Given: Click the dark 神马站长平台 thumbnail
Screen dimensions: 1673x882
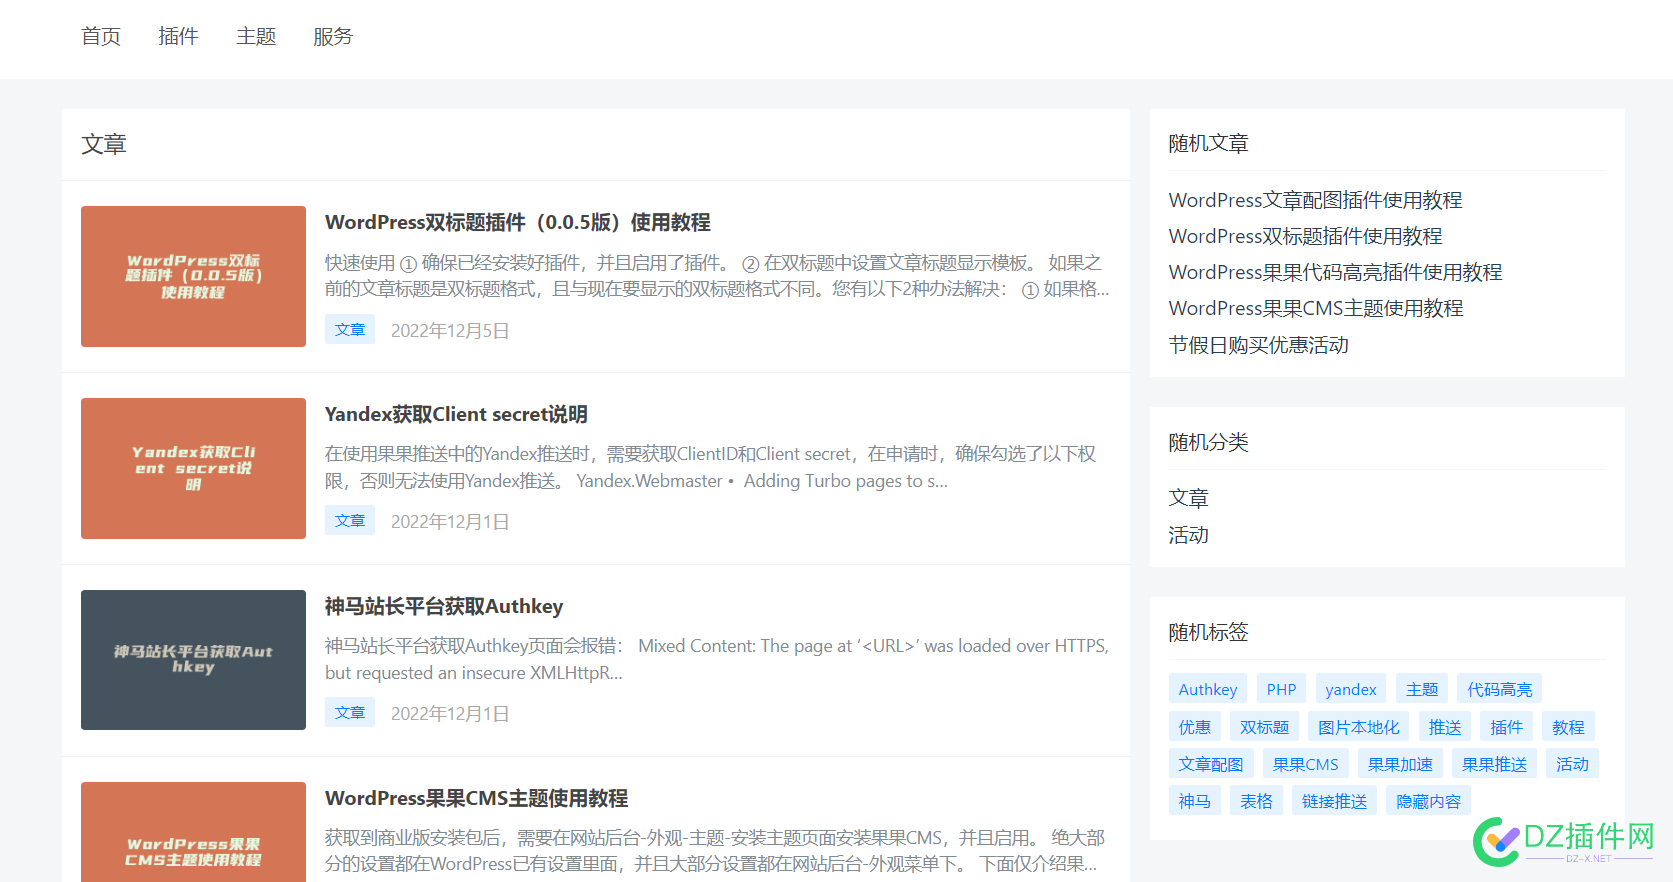Looking at the screenshot, I should [x=193, y=660].
